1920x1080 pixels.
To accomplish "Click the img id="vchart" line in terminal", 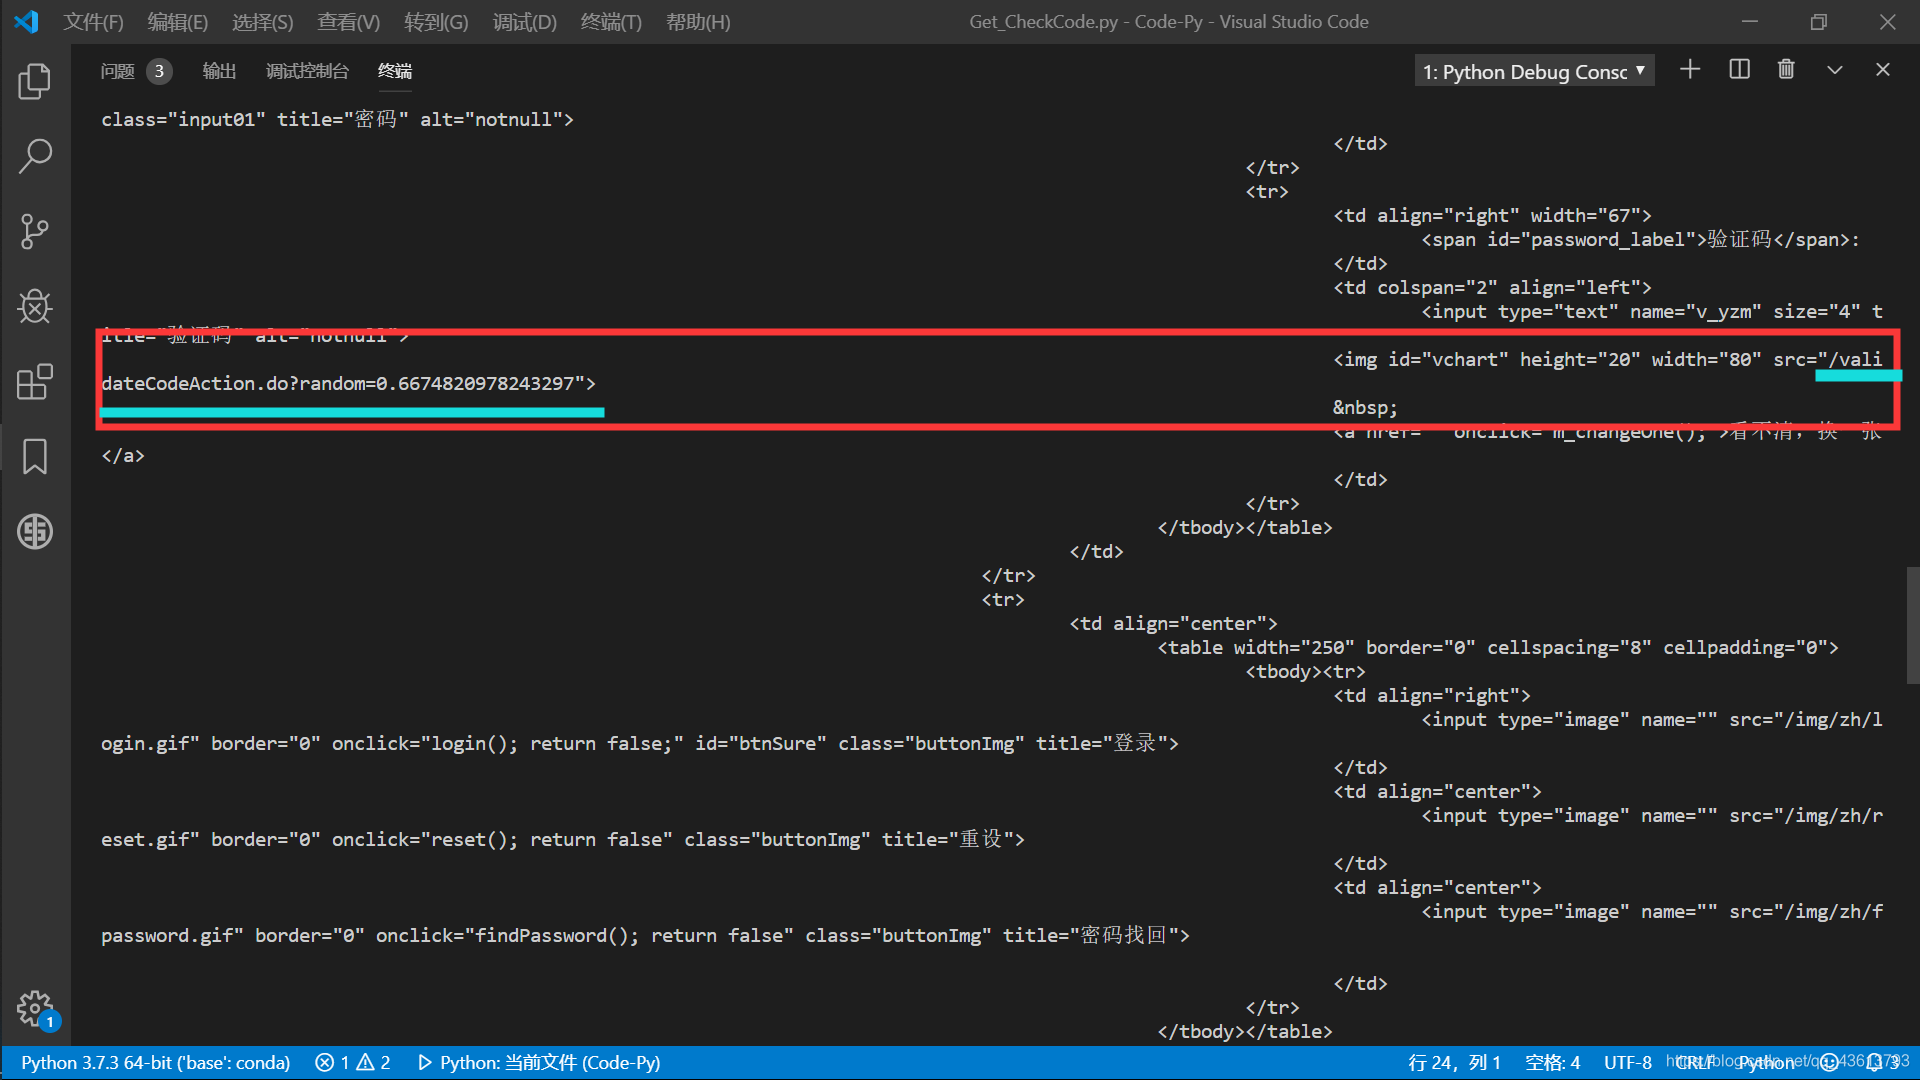I will coord(1607,359).
